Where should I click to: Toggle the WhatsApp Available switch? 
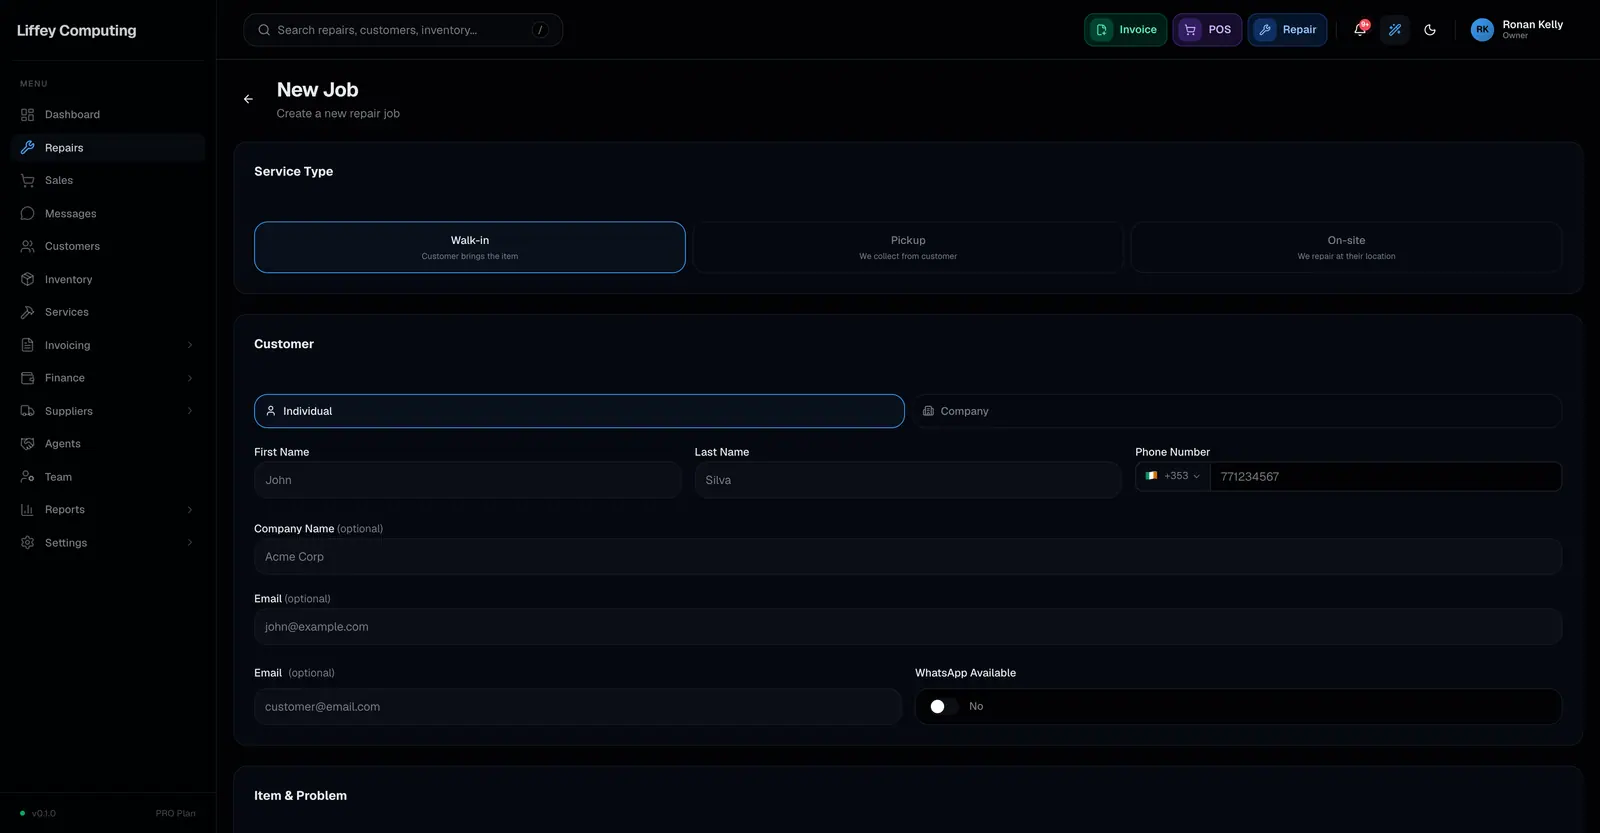coord(943,707)
